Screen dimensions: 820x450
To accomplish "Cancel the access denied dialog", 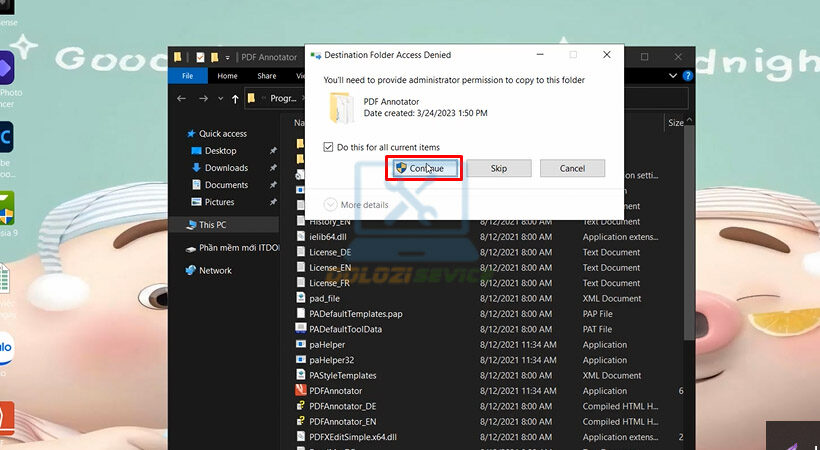I will pos(572,168).
